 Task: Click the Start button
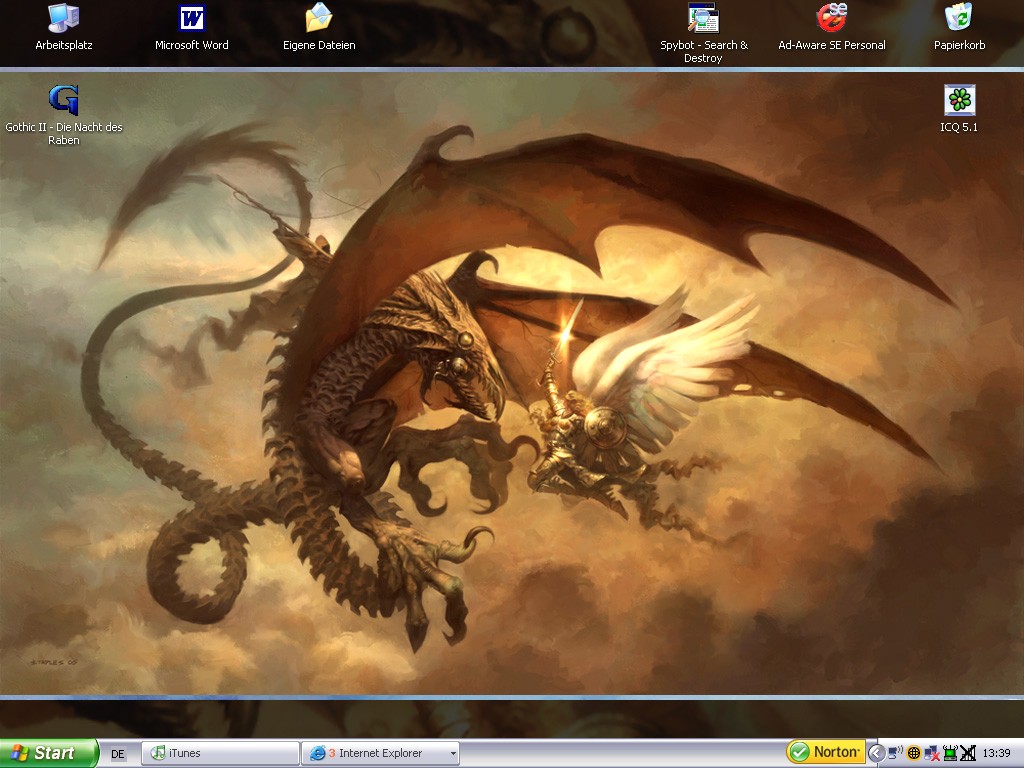[x=48, y=753]
